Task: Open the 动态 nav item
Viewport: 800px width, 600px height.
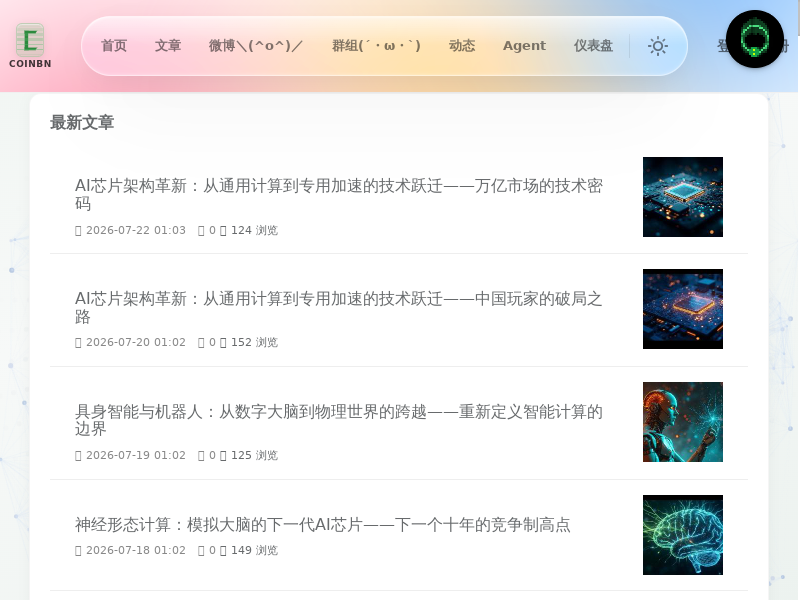Action: coord(462,46)
